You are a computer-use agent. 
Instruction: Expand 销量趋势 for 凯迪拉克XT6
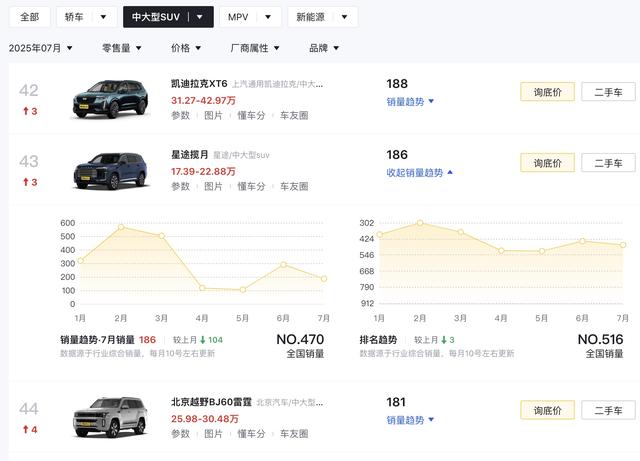(410, 101)
